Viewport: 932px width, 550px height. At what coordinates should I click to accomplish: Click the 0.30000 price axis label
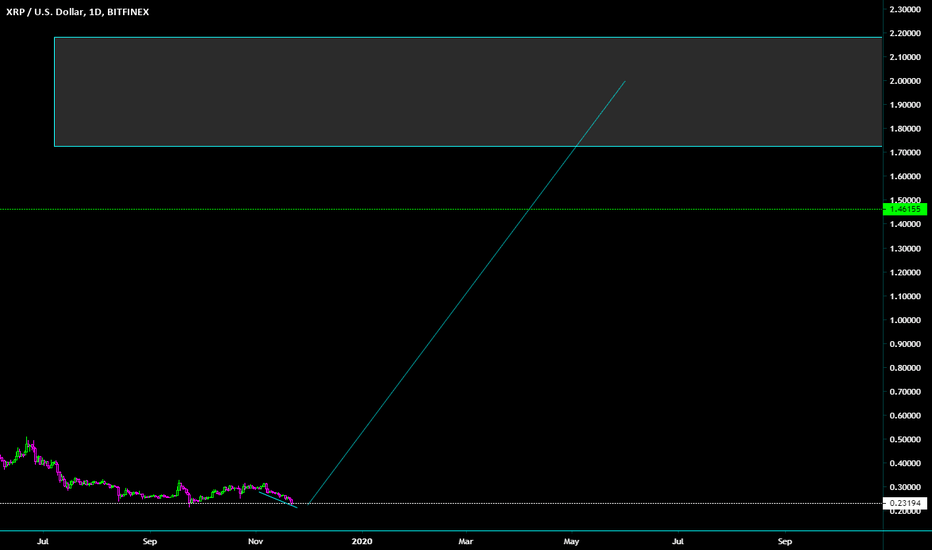click(x=905, y=487)
